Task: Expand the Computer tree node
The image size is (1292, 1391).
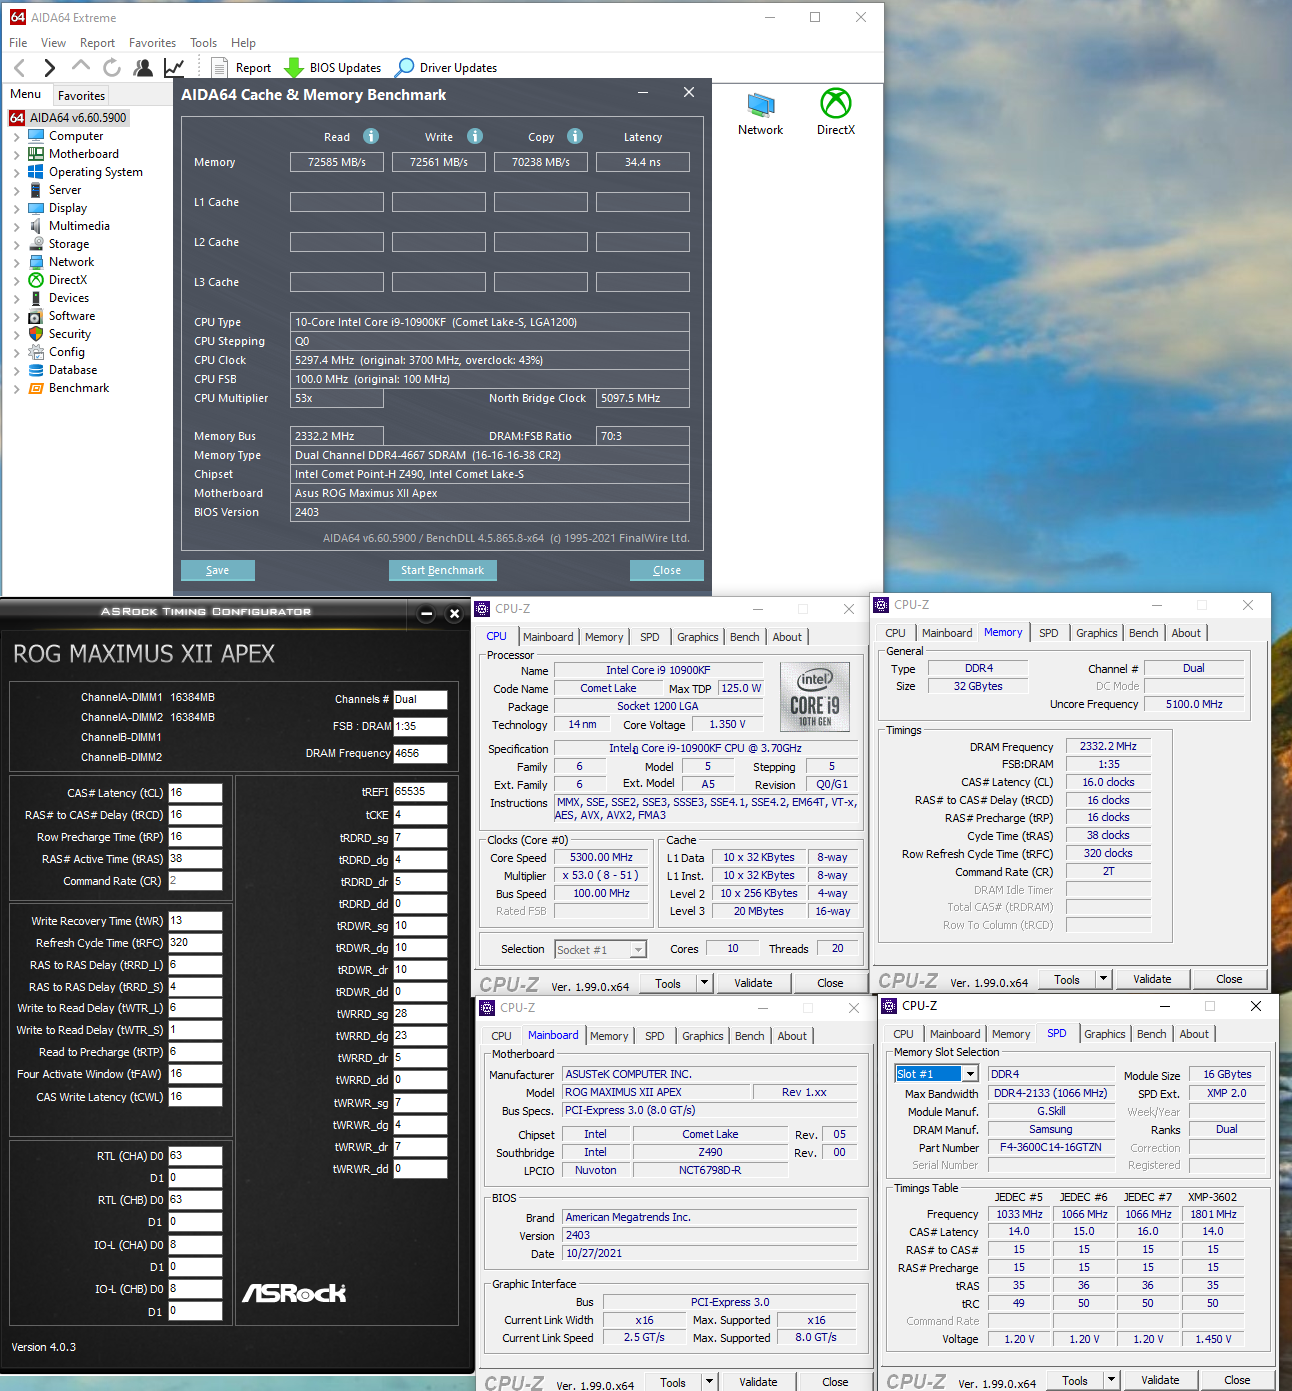Action: 16,137
